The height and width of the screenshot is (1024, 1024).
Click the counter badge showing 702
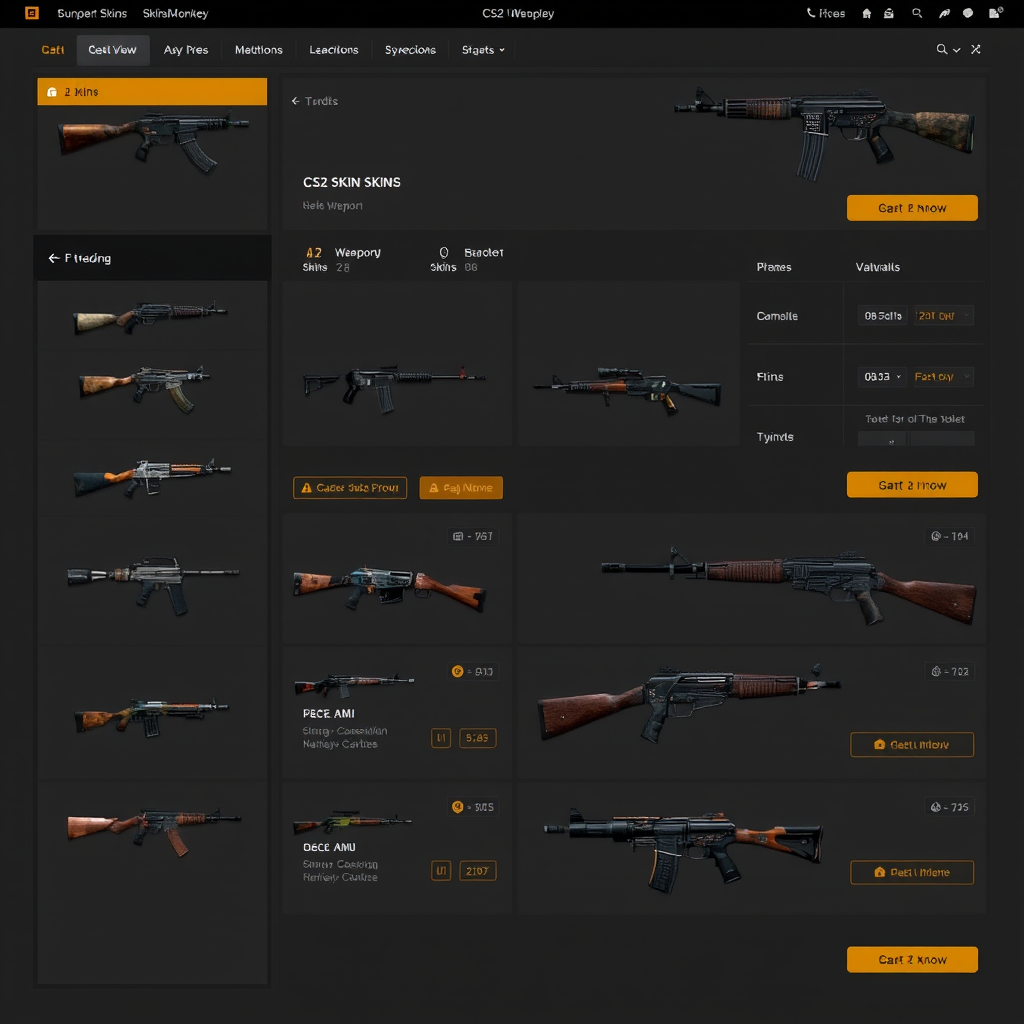coord(950,671)
